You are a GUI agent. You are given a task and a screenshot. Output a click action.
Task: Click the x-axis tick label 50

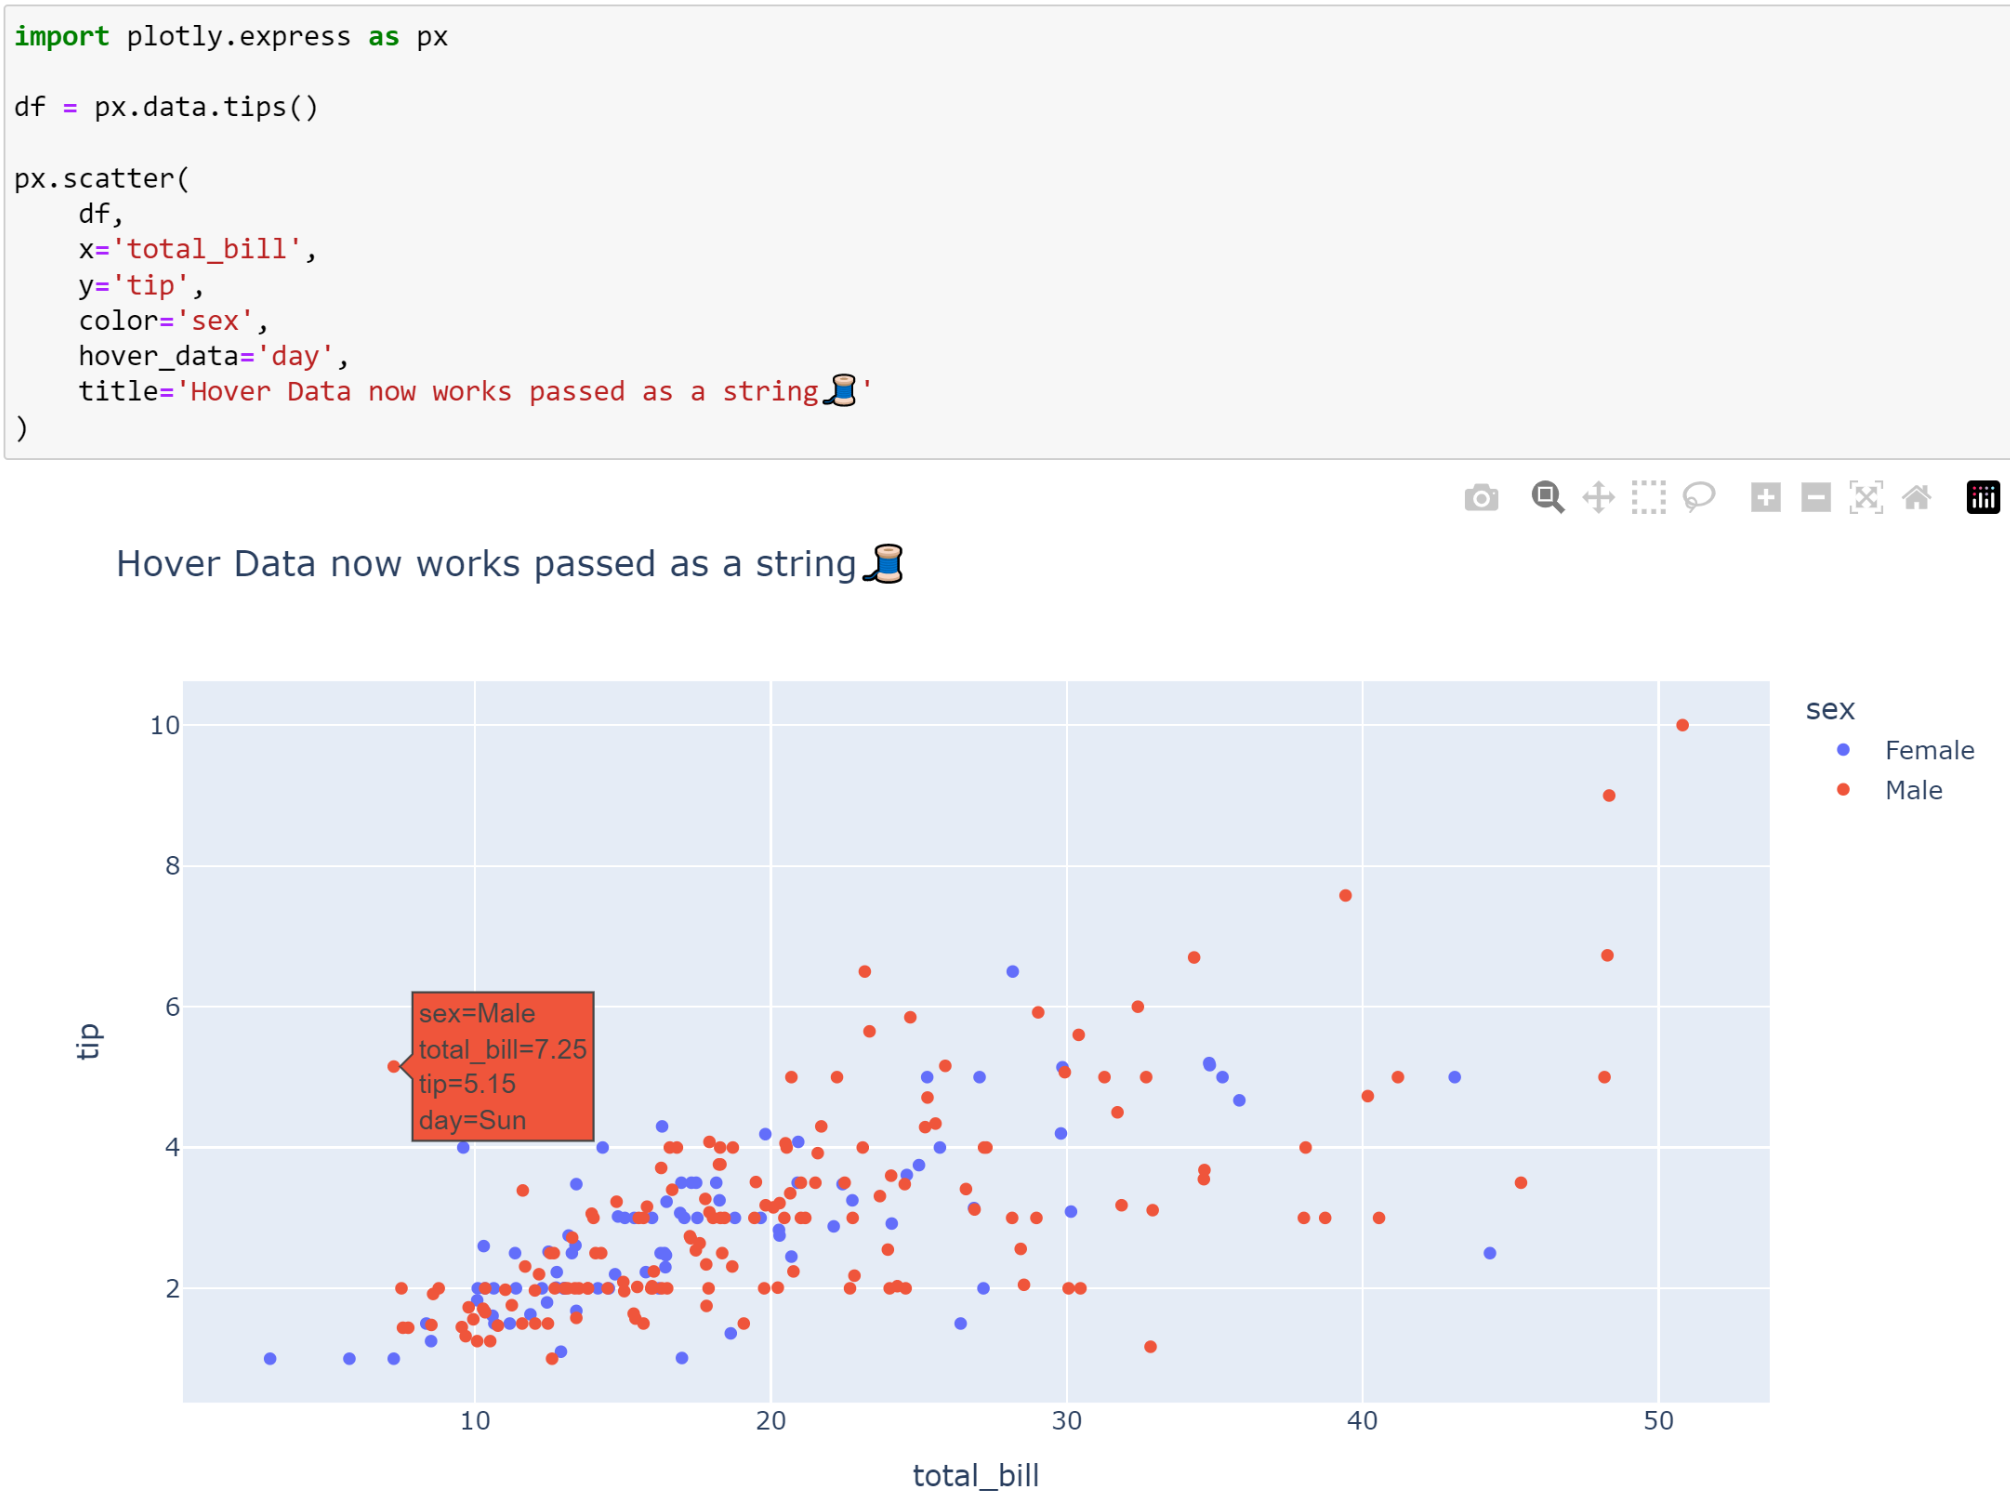1658,1421
